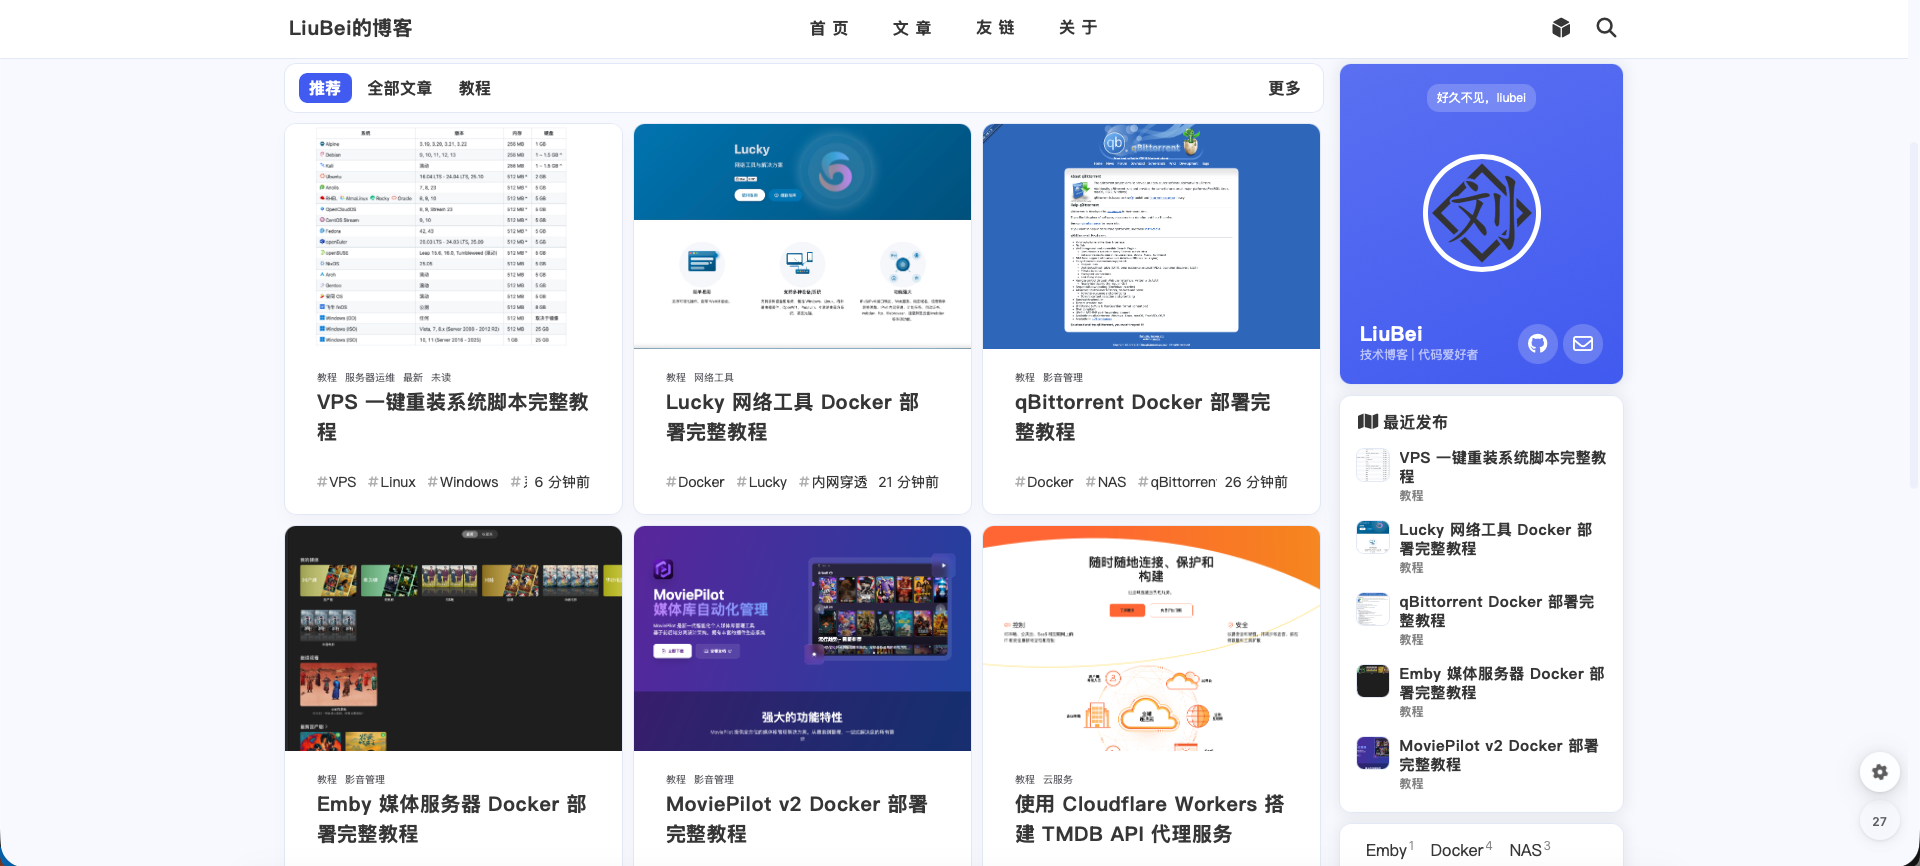Select the 推荐 tab
Screen dimensions: 1920x866
click(325, 88)
